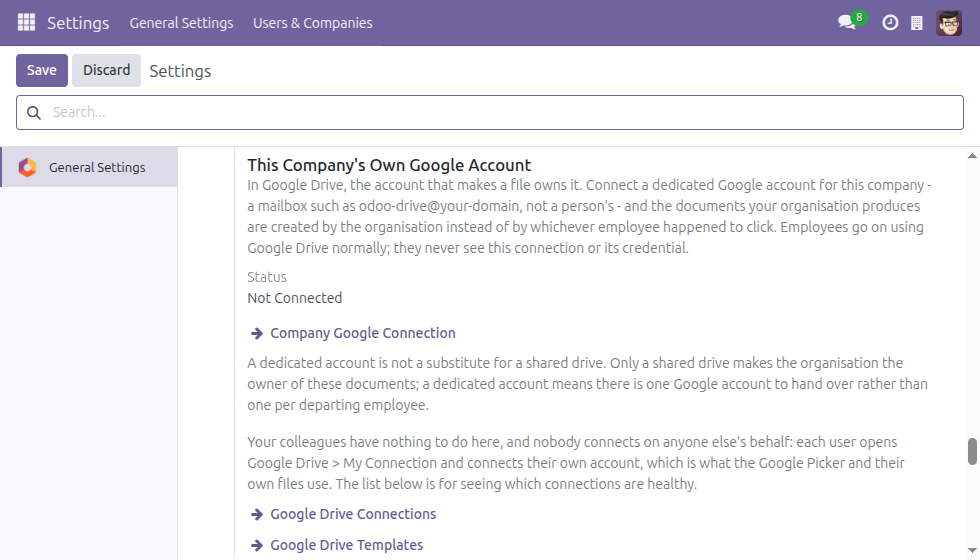Open the apps grid menu

click(26, 22)
